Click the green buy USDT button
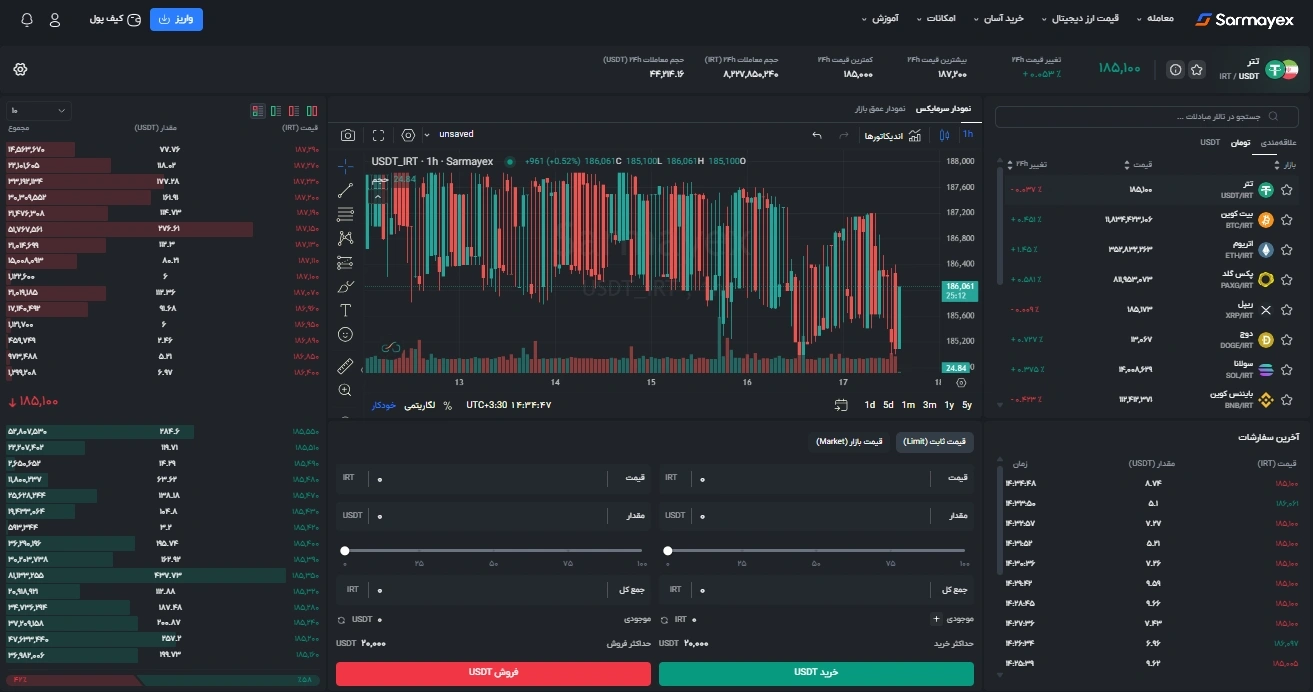 click(x=816, y=673)
